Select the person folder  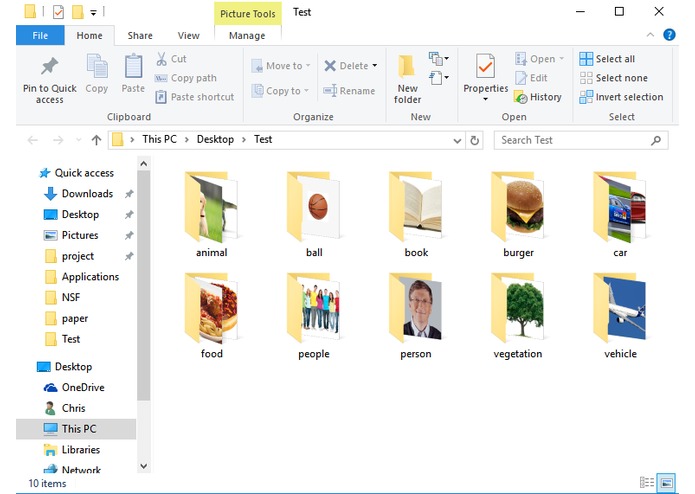(416, 316)
